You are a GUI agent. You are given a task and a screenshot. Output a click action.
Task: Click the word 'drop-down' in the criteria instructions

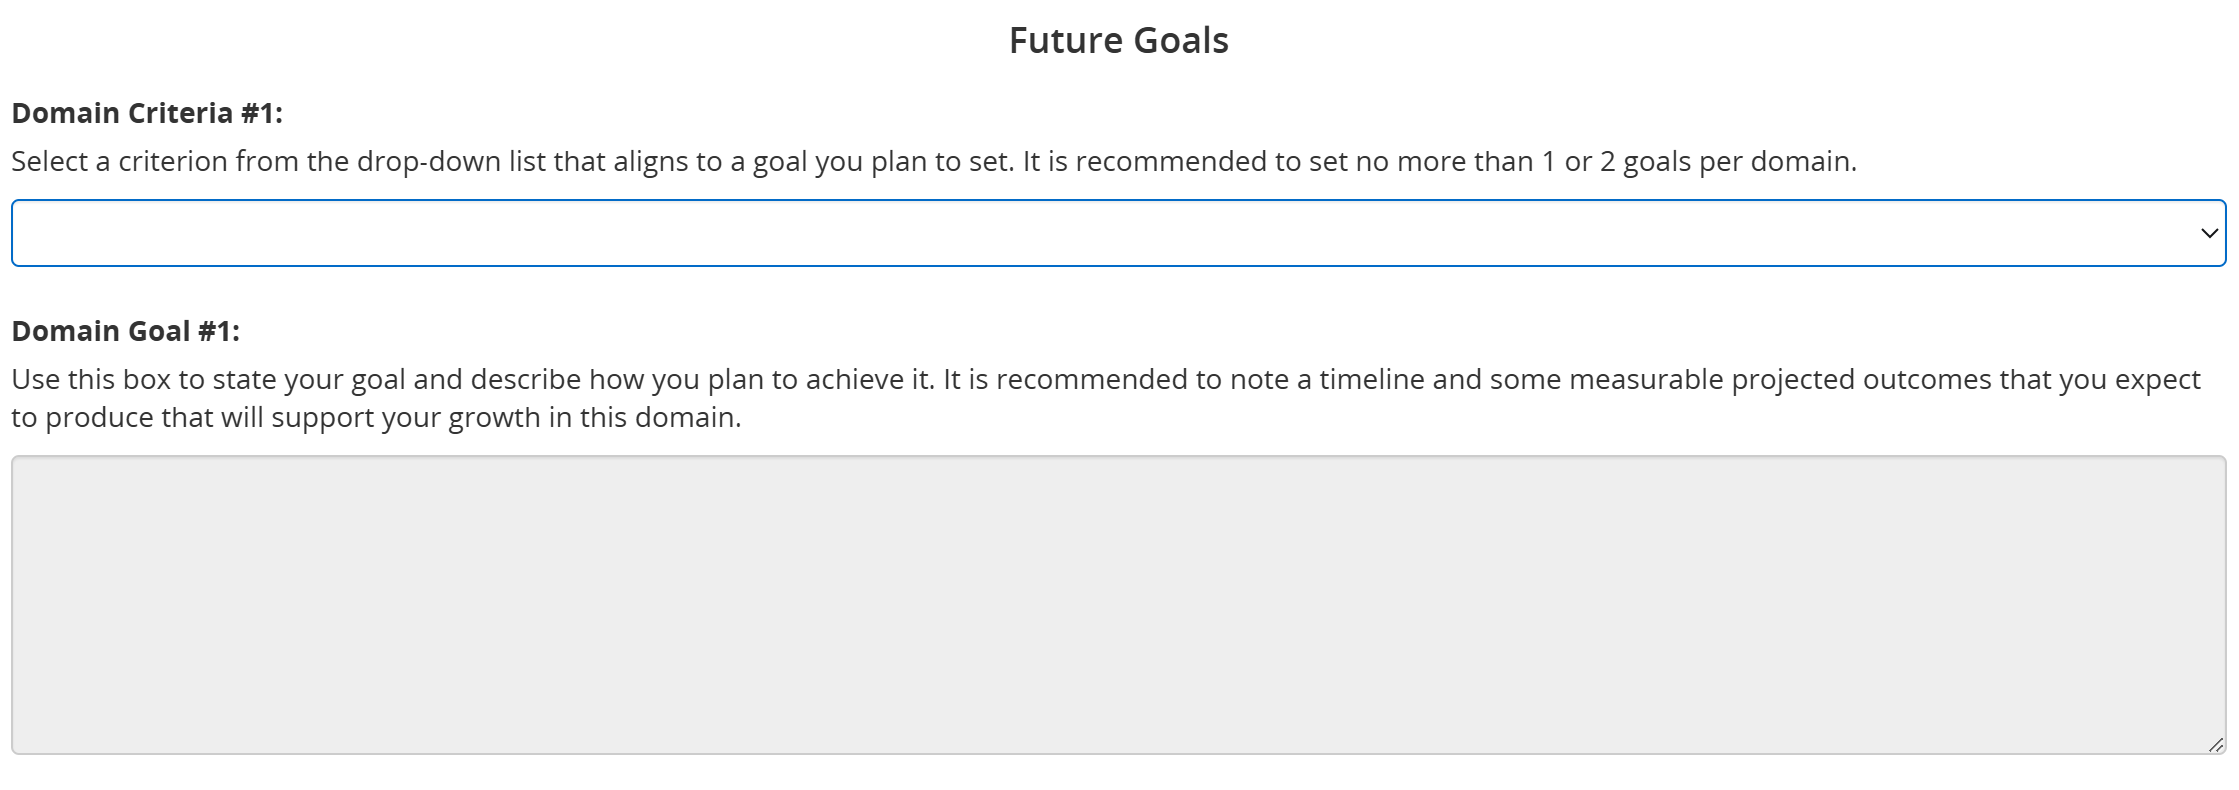tap(429, 161)
